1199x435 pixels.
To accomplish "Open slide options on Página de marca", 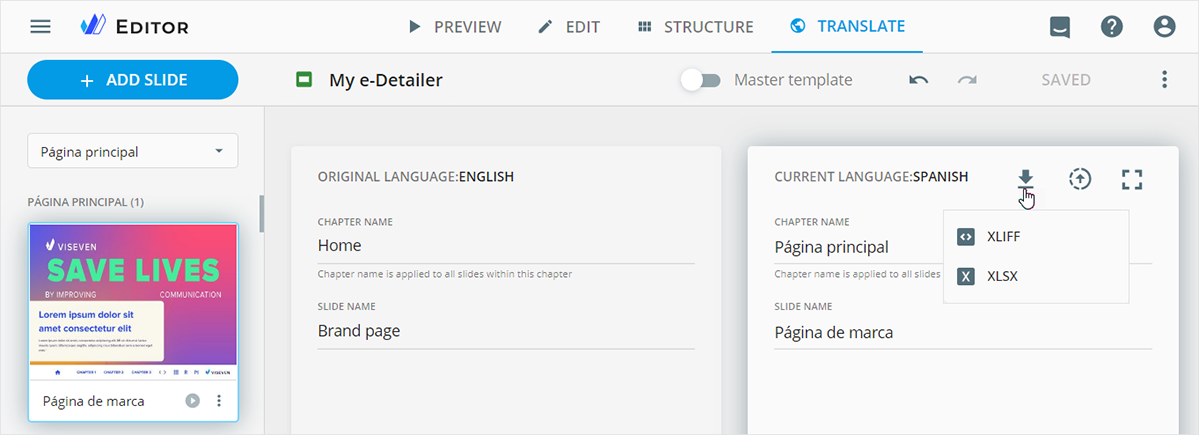I will click(219, 401).
